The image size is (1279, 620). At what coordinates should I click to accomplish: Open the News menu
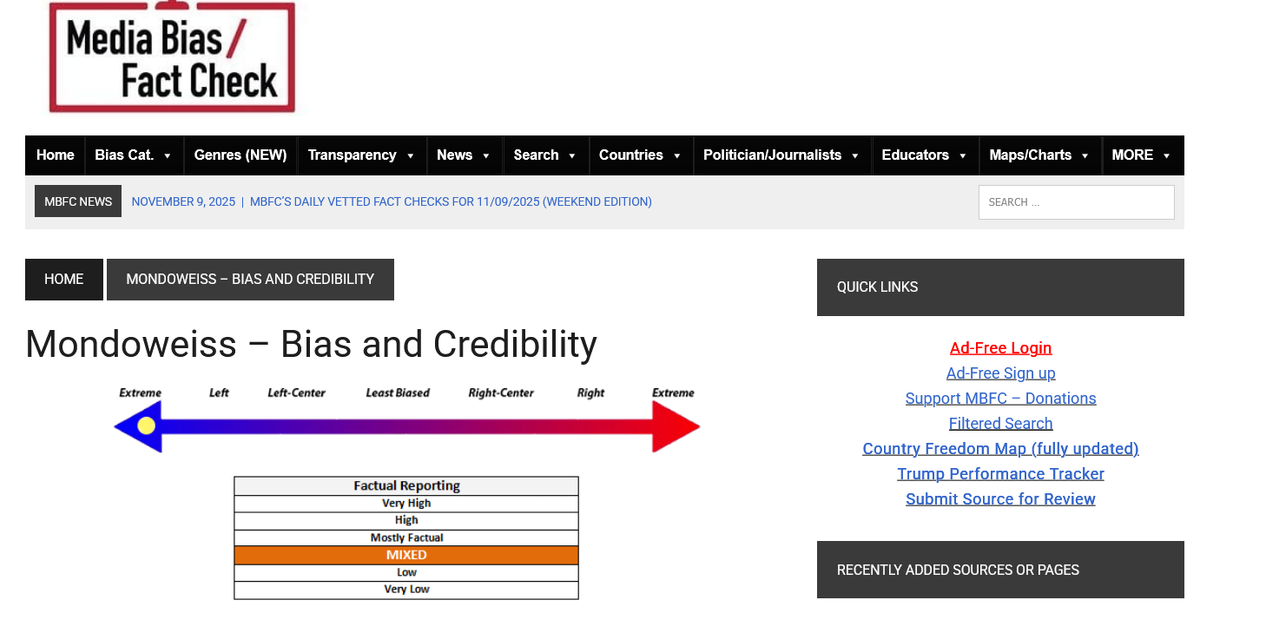pos(465,155)
